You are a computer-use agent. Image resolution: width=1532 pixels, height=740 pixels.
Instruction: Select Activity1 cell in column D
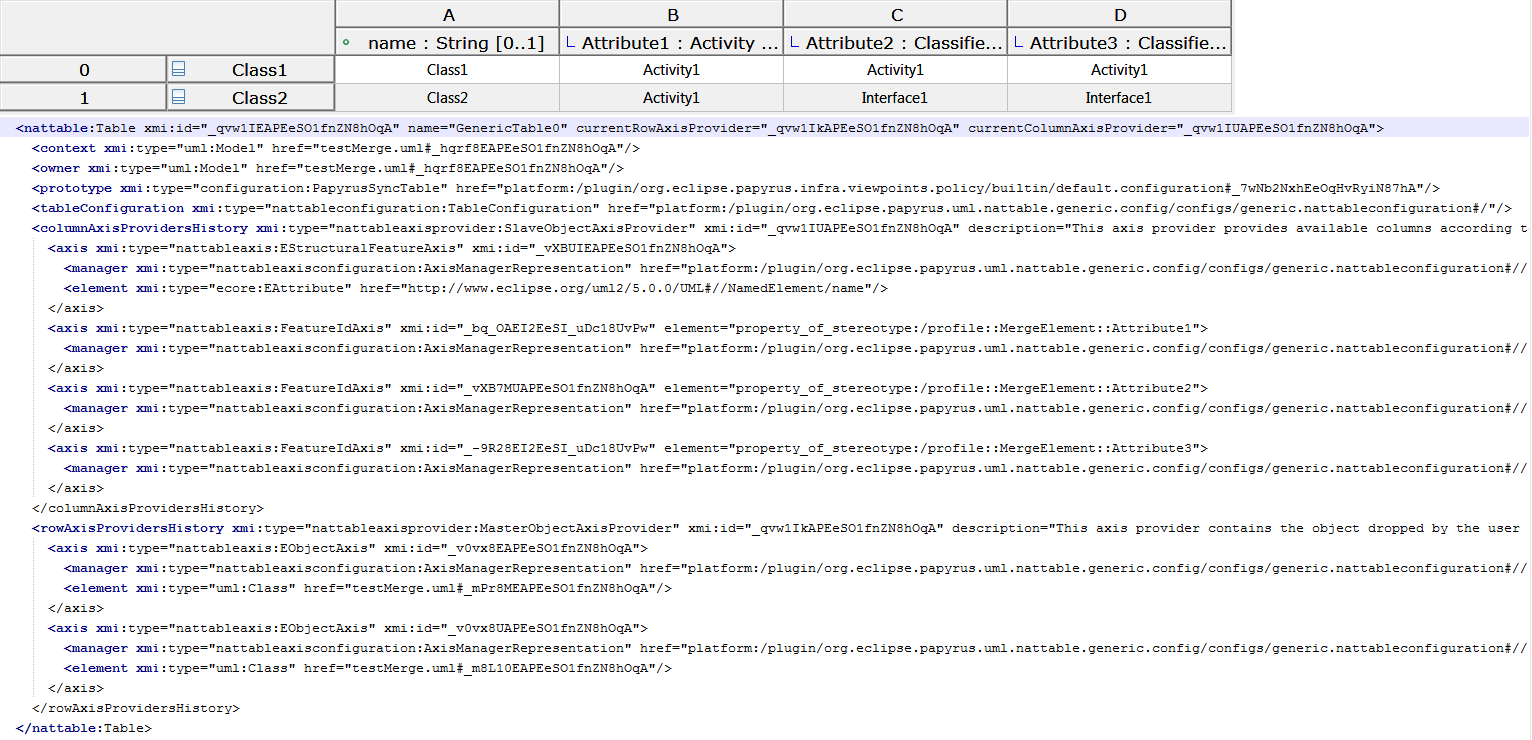(x=1119, y=69)
